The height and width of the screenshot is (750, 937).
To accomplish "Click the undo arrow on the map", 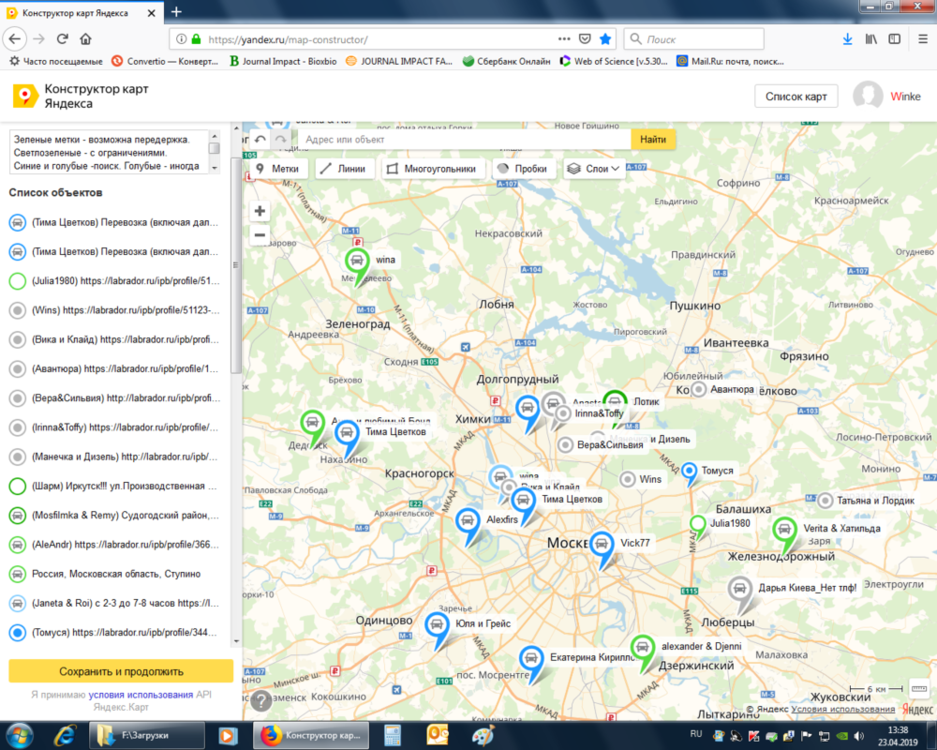I will tap(261, 140).
